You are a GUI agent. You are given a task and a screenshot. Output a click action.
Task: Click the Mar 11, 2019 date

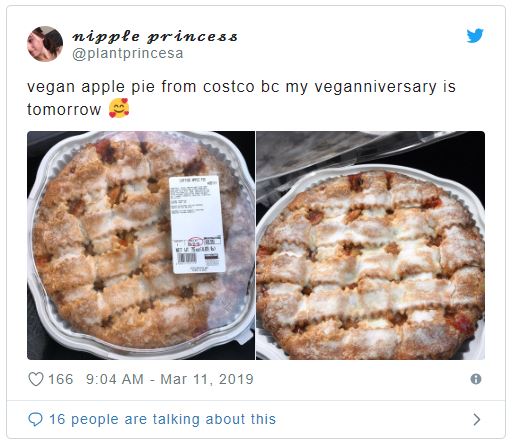207,379
